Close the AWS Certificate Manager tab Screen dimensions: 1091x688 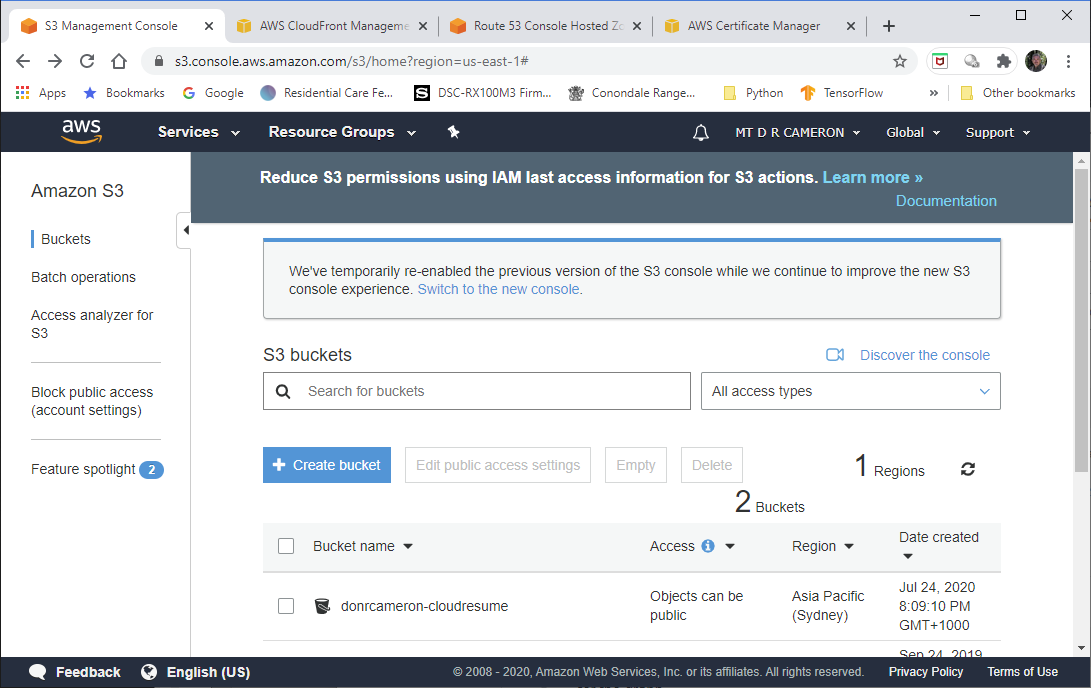pos(850,26)
